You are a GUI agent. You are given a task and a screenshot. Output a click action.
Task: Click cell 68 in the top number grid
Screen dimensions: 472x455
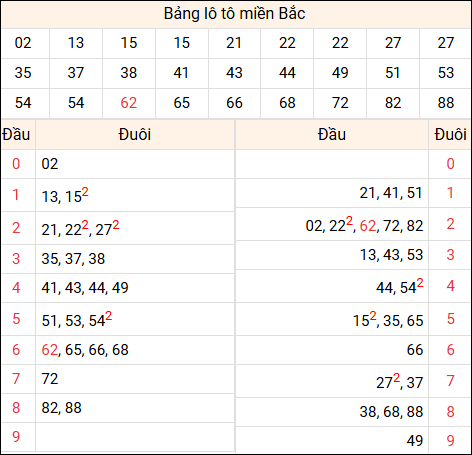tap(287, 103)
